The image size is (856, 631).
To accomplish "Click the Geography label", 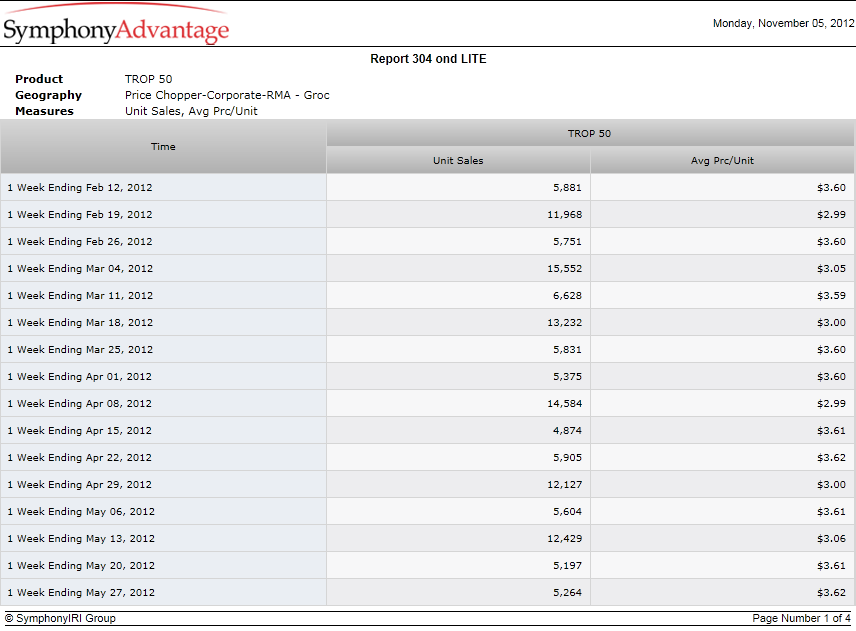I will click(x=48, y=95).
